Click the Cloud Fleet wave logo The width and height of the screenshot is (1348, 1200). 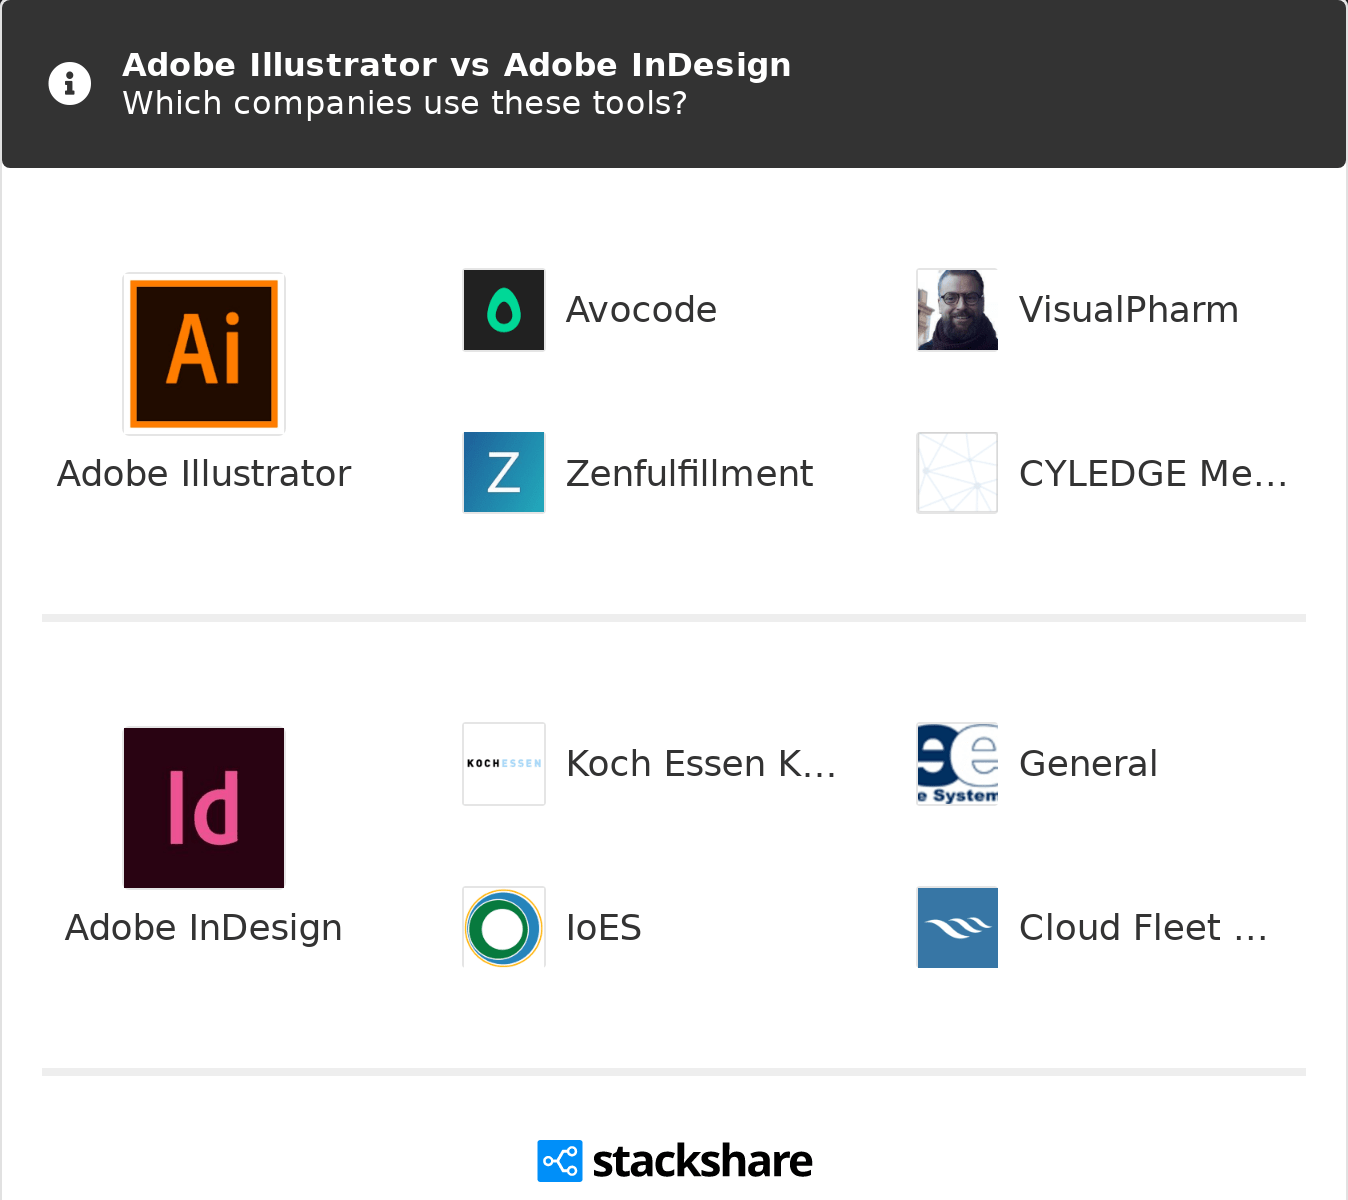[x=956, y=927]
